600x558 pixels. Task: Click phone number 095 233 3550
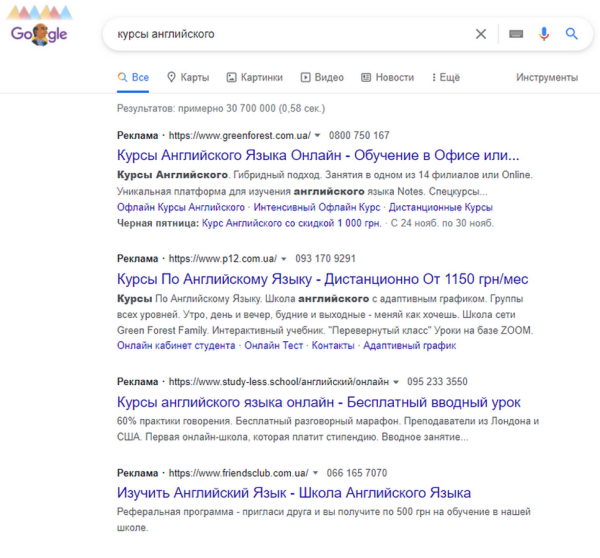click(437, 382)
